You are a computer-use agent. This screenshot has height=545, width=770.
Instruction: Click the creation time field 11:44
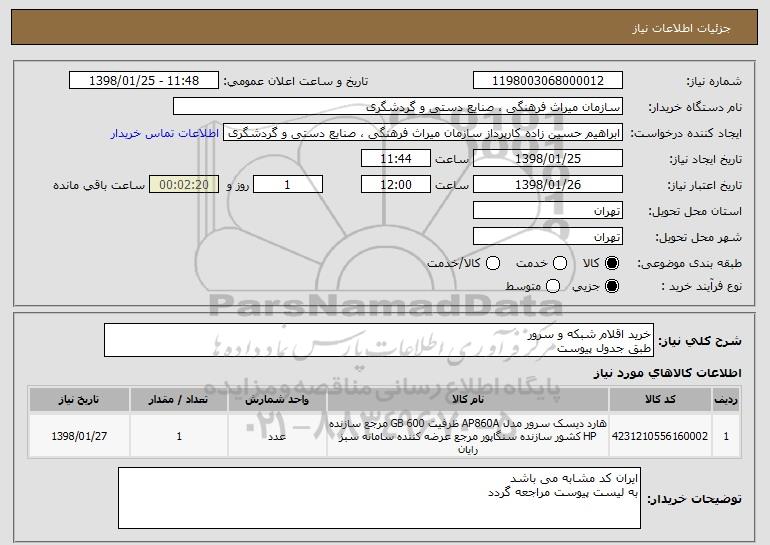(396, 159)
